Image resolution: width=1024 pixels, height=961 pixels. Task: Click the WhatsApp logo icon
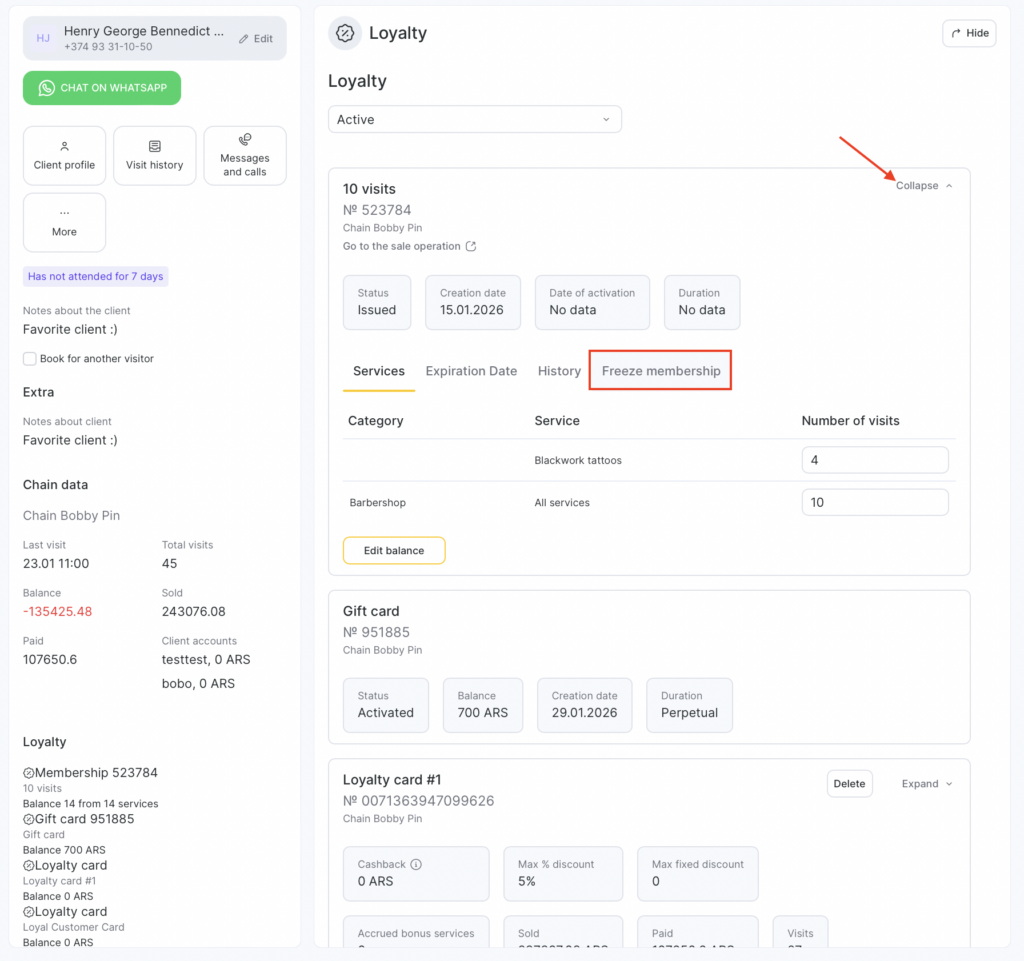click(x=46, y=88)
